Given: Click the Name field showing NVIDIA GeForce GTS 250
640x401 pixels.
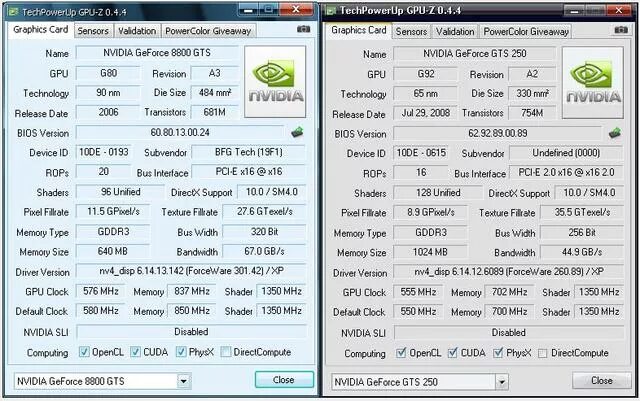Looking at the screenshot, I should 474,53.
